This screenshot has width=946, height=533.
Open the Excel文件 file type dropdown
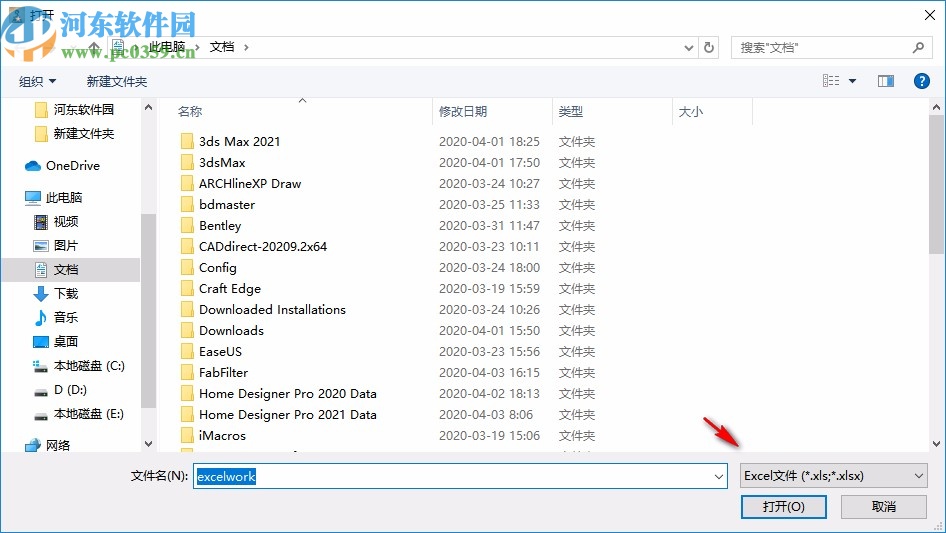click(833, 476)
